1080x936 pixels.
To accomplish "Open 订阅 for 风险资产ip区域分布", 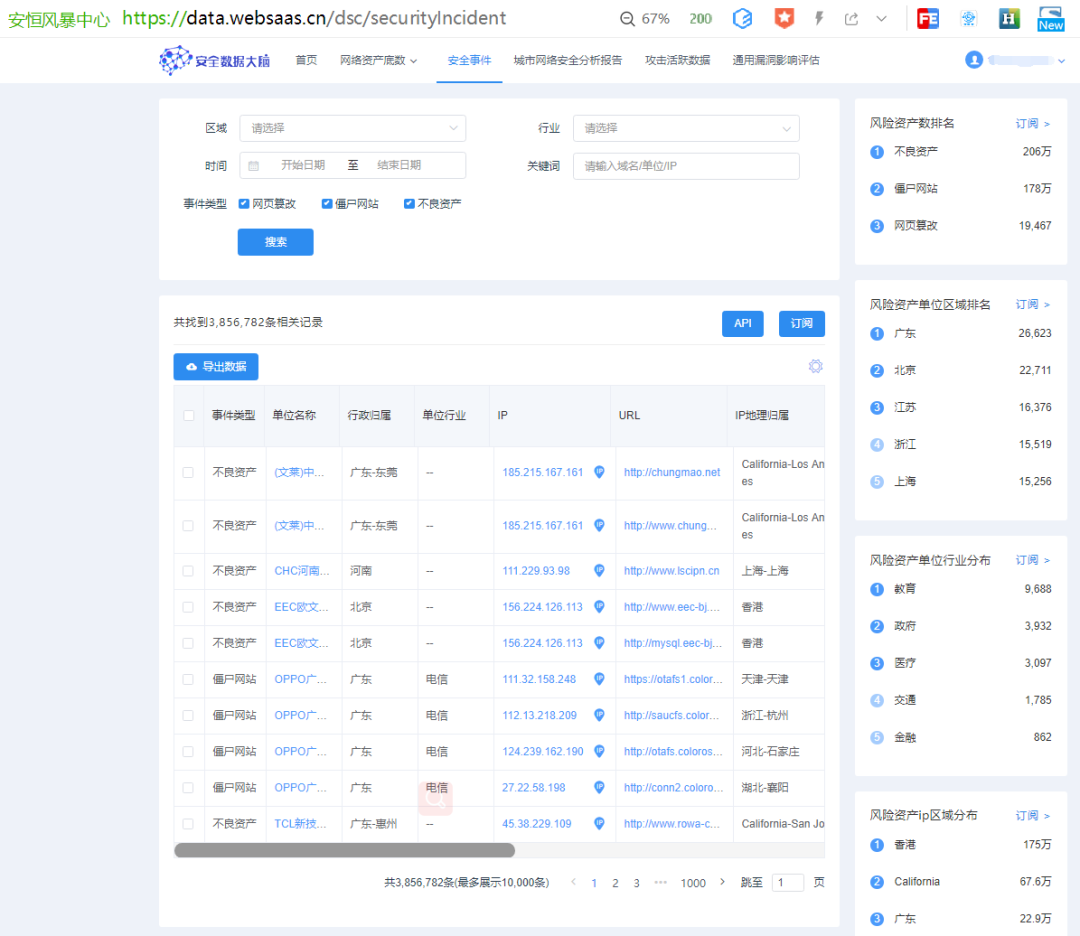I will tap(1032, 815).
